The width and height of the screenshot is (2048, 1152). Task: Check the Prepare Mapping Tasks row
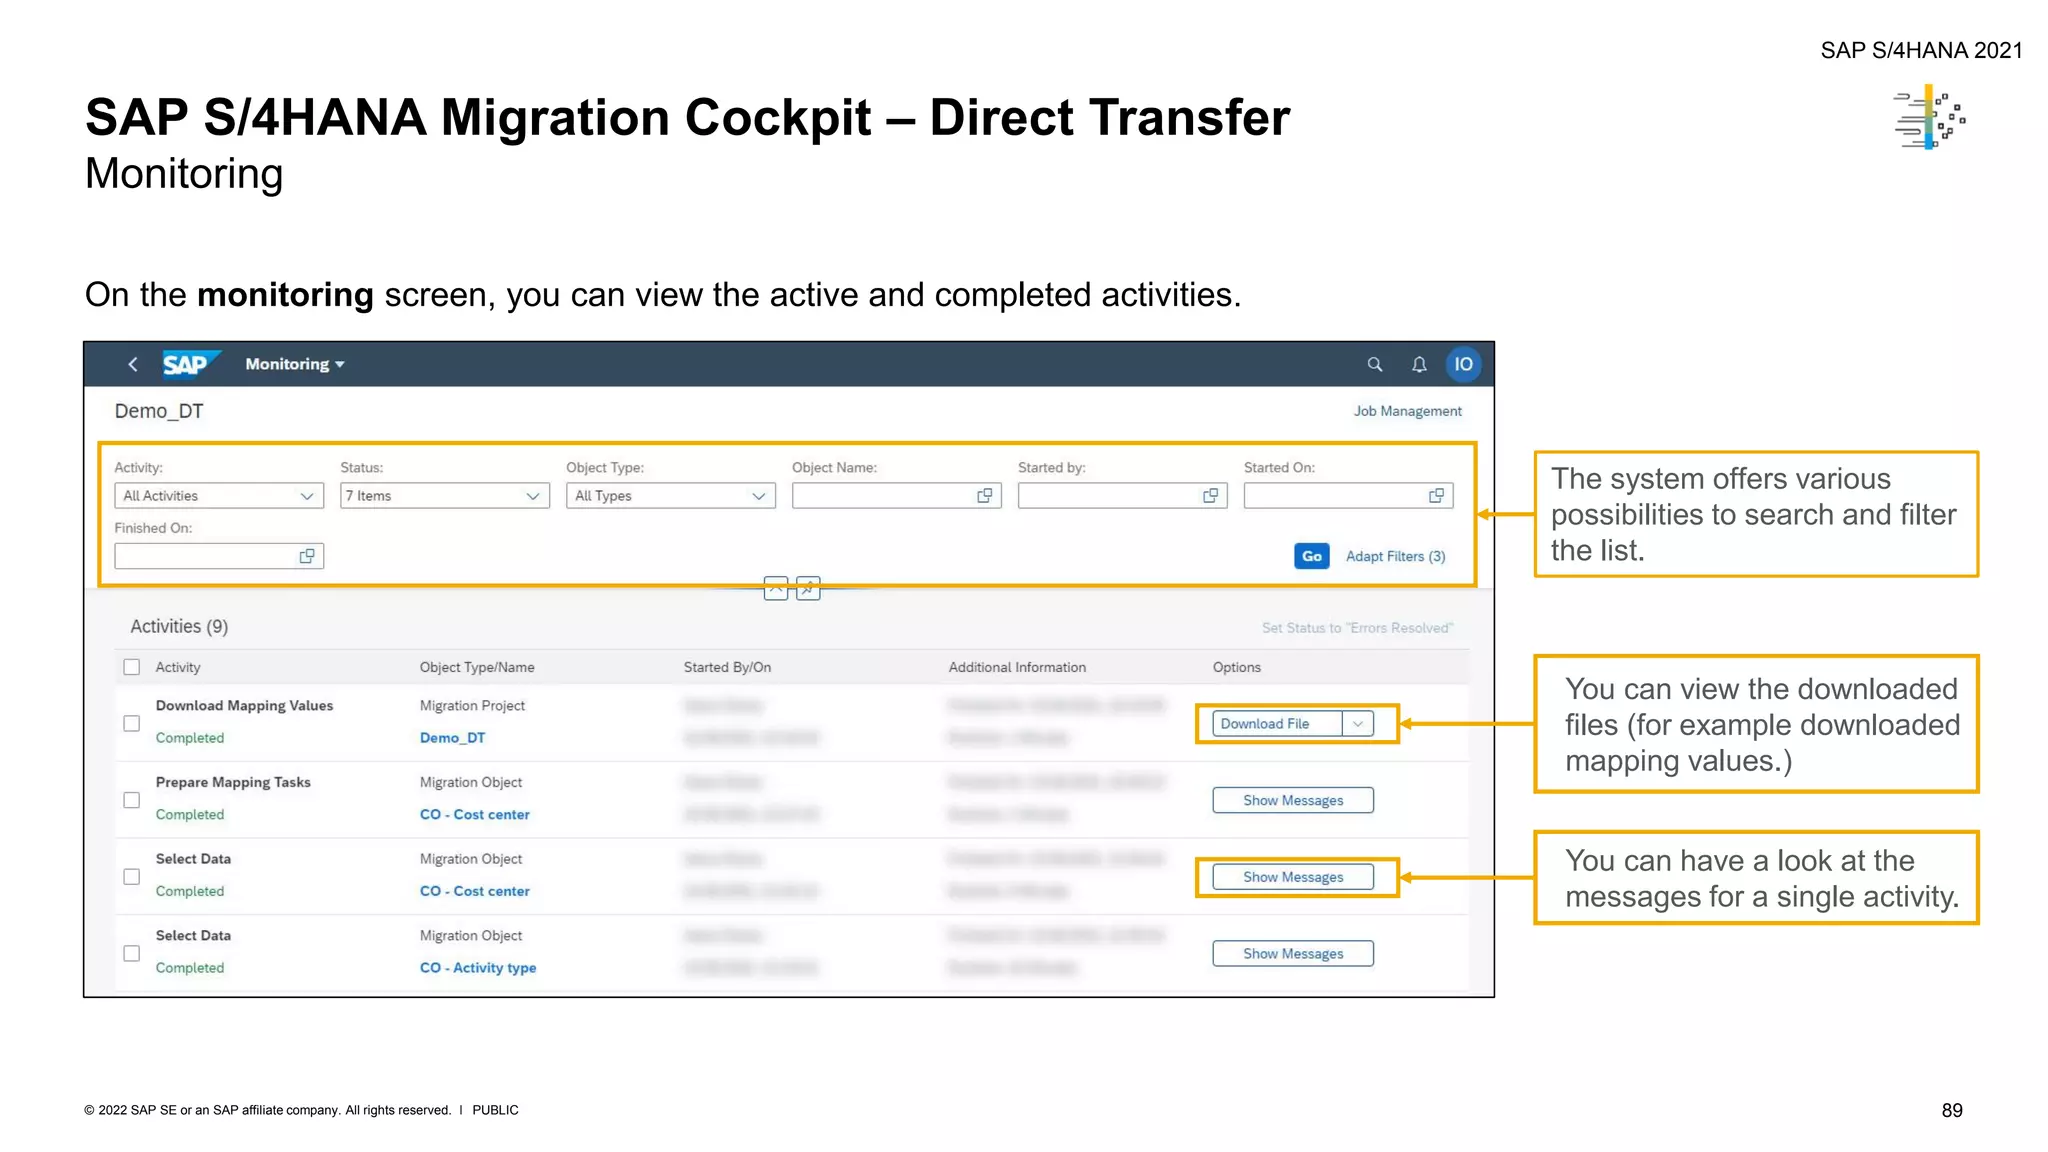tap(132, 800)
